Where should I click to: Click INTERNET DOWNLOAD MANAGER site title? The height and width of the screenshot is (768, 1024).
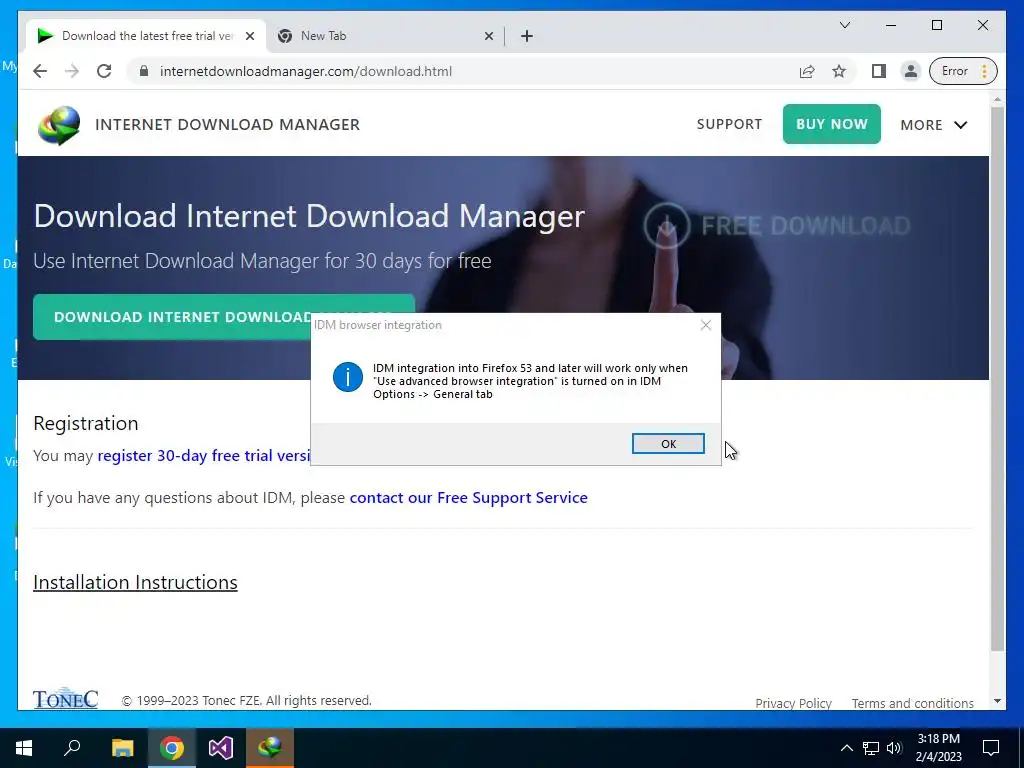(227, 125)
